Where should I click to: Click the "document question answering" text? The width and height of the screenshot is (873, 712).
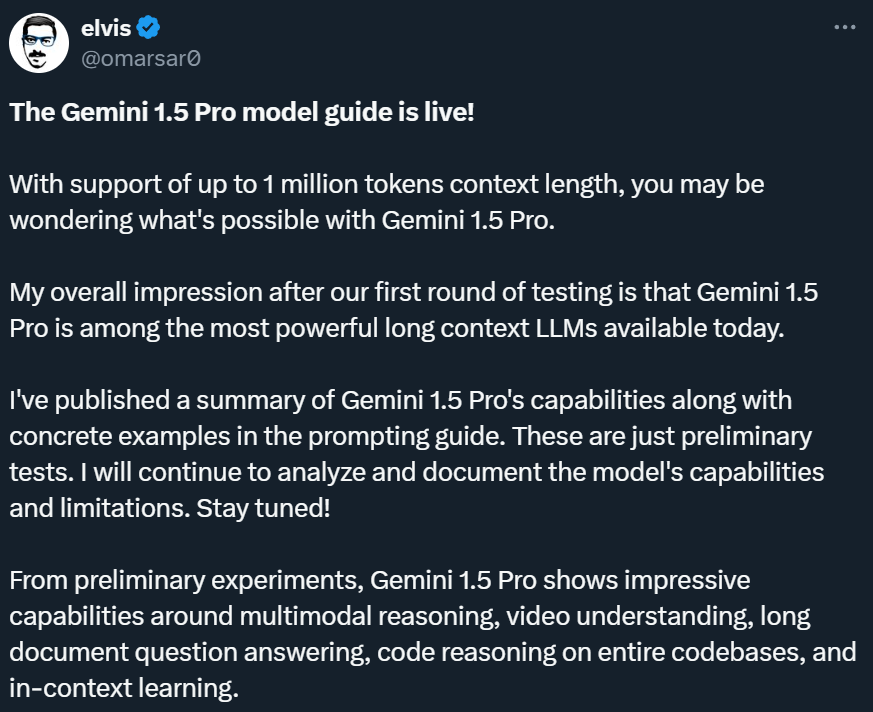(180, 652)
